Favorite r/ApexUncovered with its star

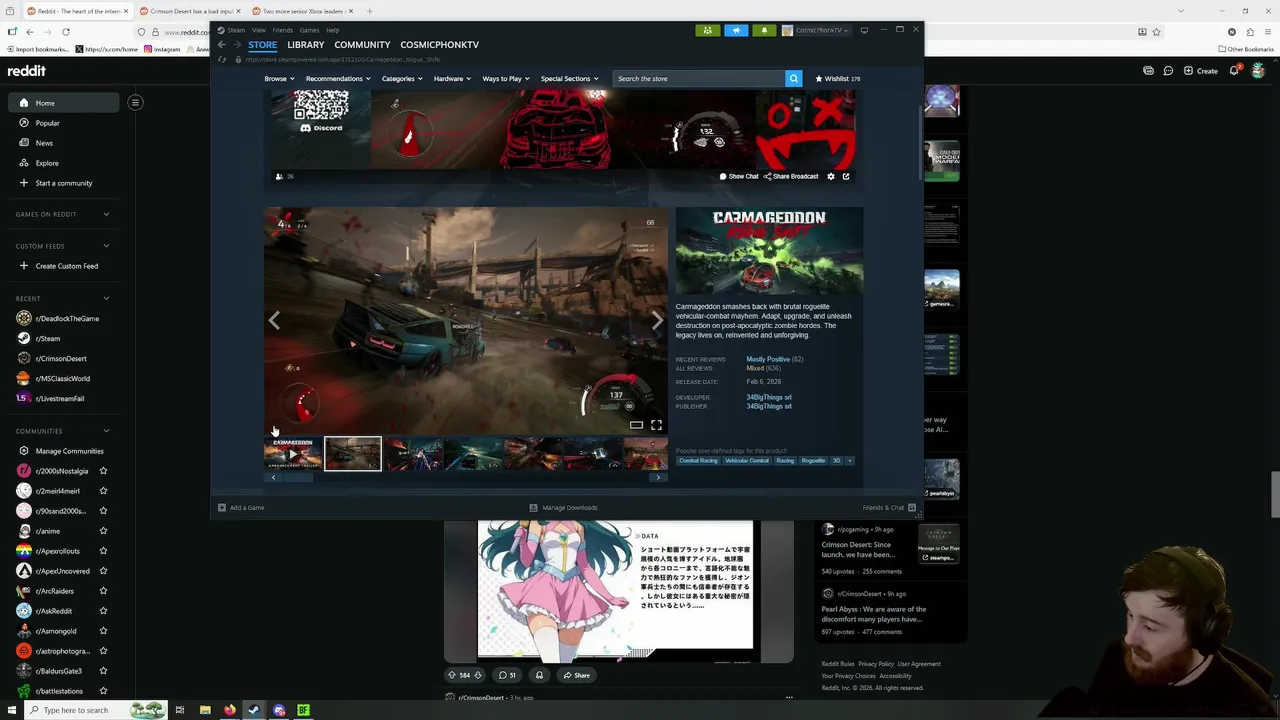(x=103, y=571)
